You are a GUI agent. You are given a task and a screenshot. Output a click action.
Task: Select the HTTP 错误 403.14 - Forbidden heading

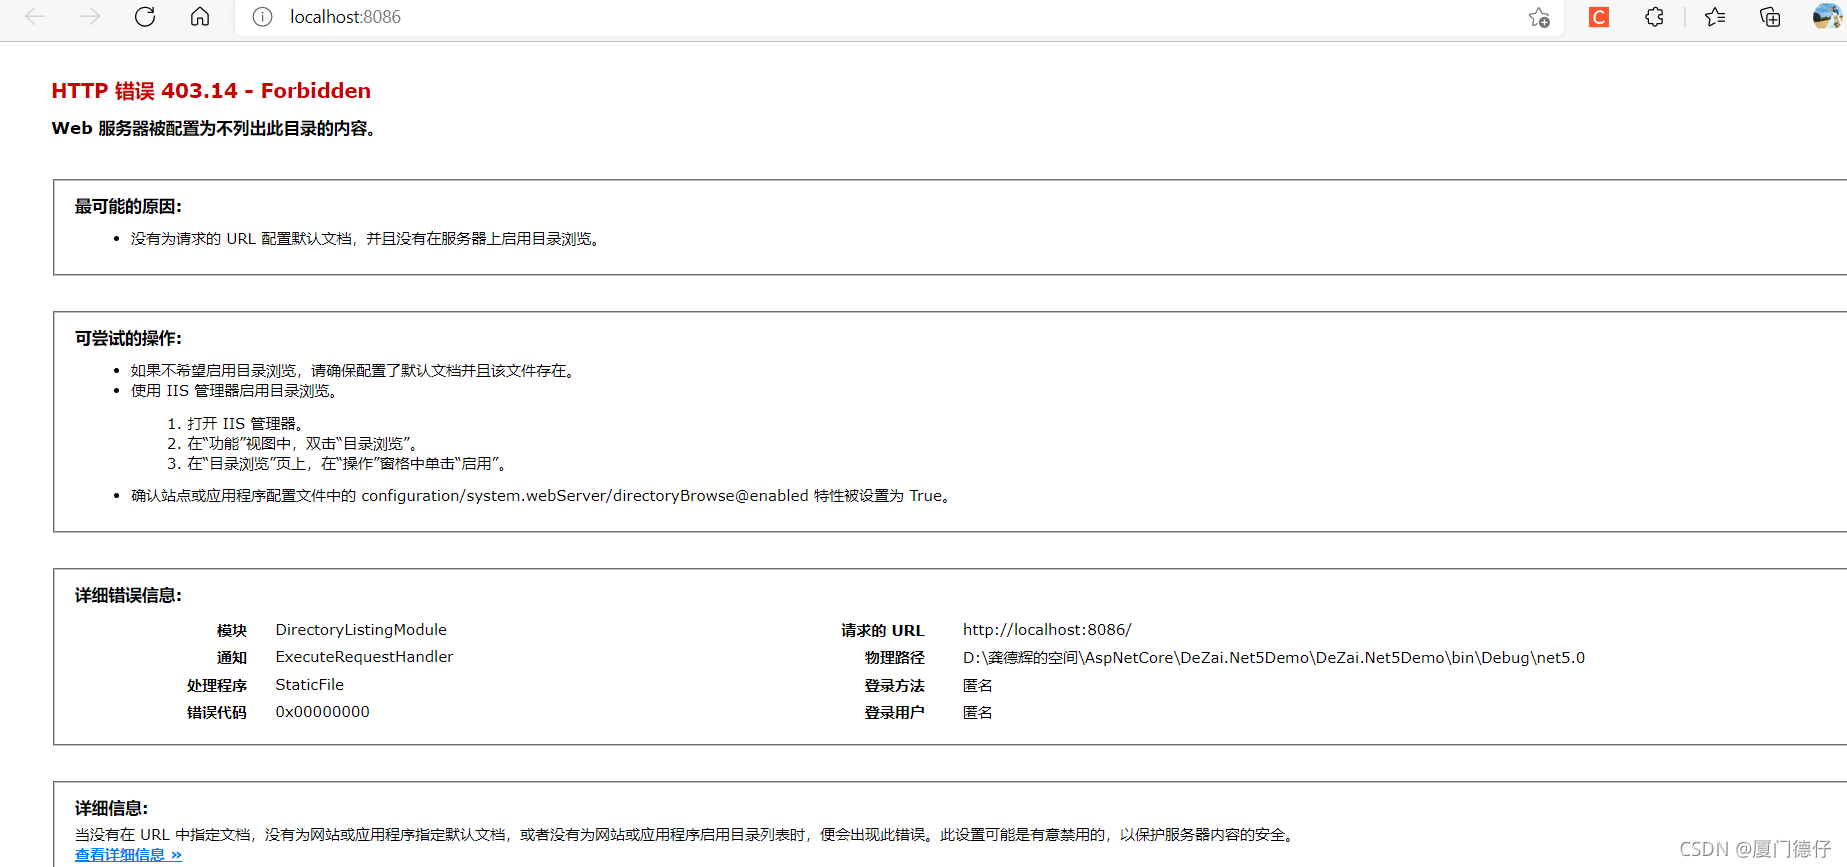click(211, 91)
